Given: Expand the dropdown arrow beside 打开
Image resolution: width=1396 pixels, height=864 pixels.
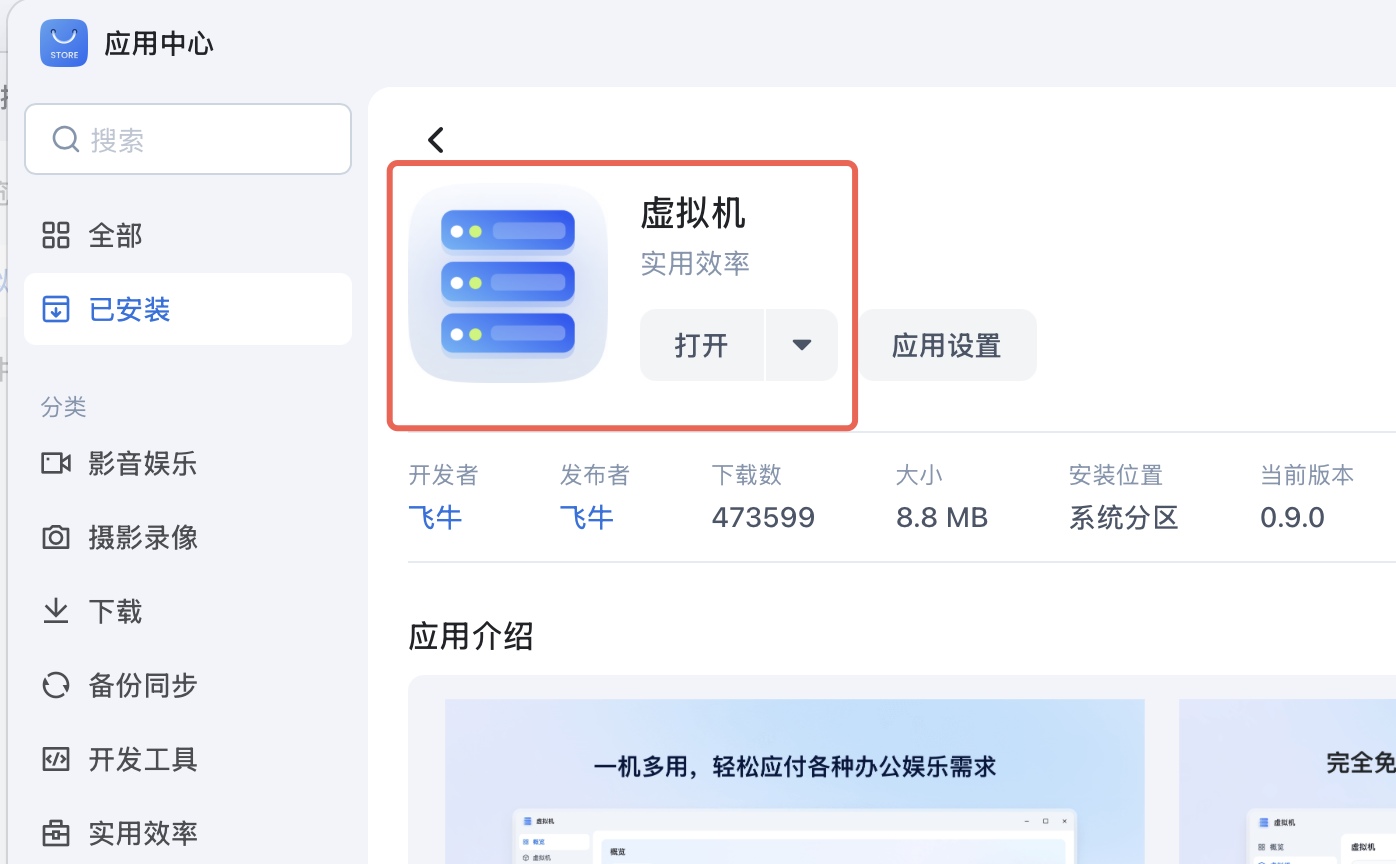Looking at the screenshot, I should [x=801, y=345].
